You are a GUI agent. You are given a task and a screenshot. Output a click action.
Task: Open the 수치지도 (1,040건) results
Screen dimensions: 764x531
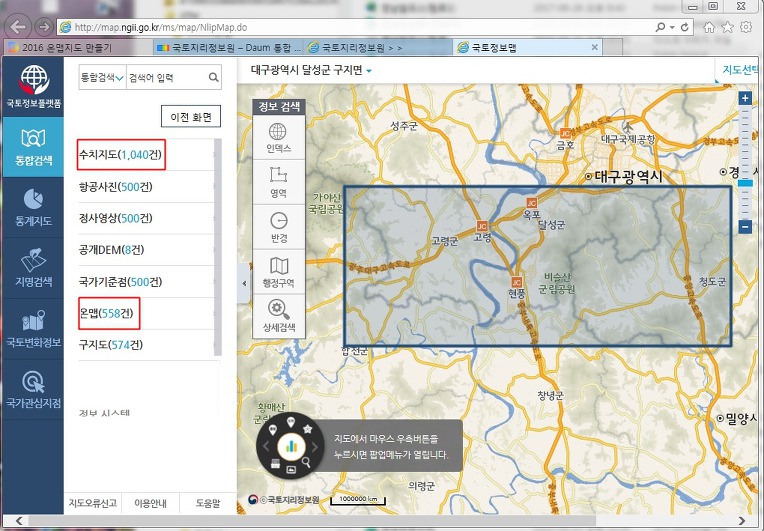(121, 155)
